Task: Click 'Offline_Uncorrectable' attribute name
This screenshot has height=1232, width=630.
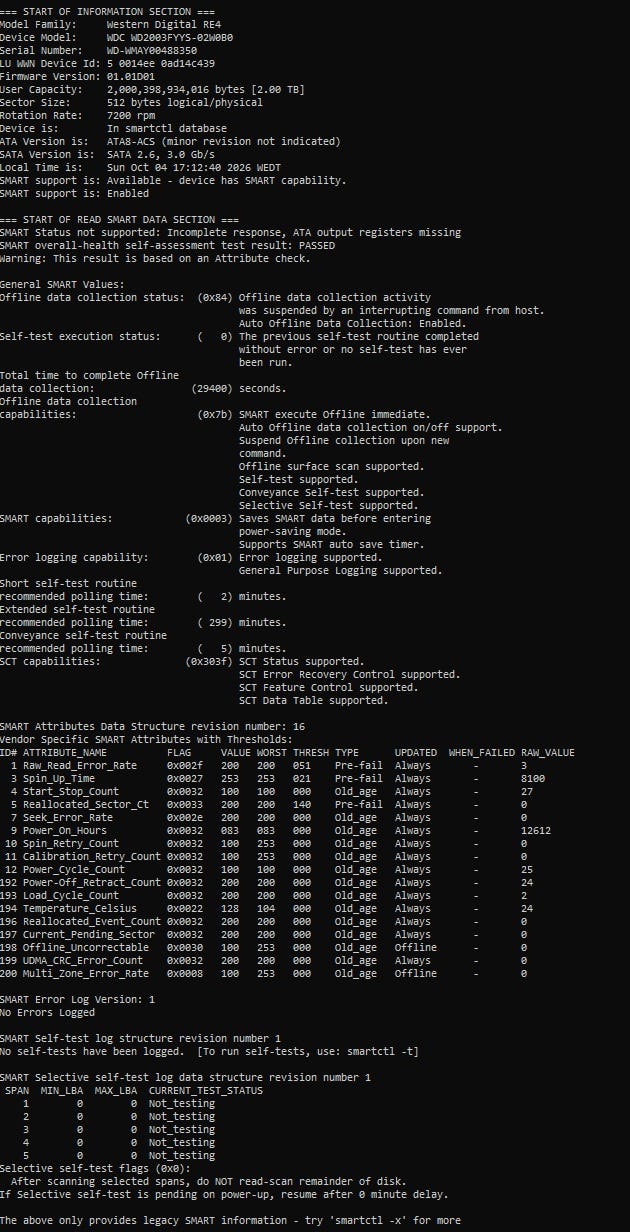Action: 86,947
